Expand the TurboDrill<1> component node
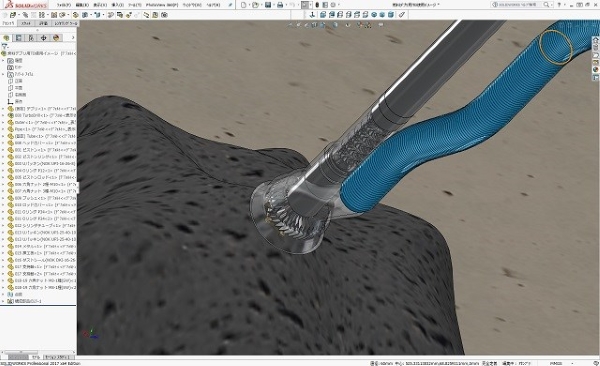Image resolution: width=600 pixels, height=366 pixels. pyautogui.click(x=3, y=116)
